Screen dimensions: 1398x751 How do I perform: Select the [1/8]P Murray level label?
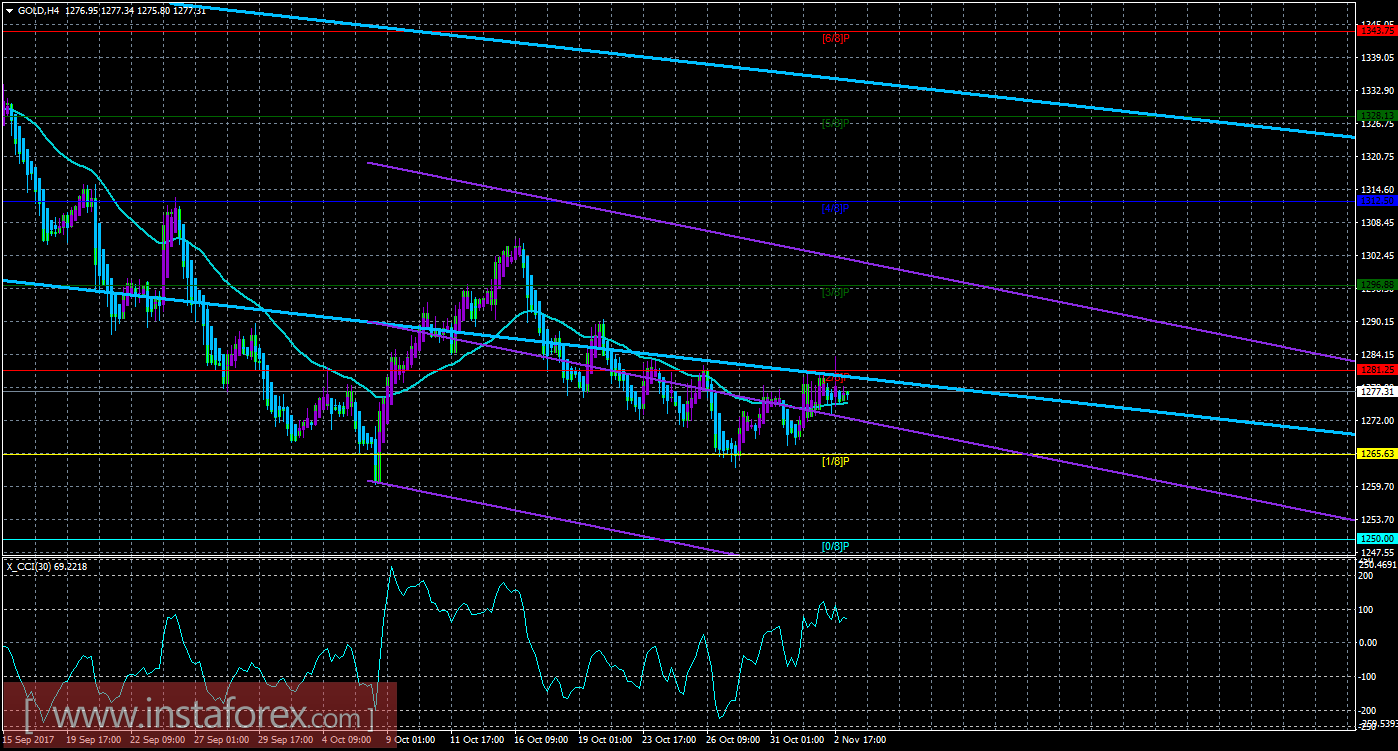coord(835,461)
